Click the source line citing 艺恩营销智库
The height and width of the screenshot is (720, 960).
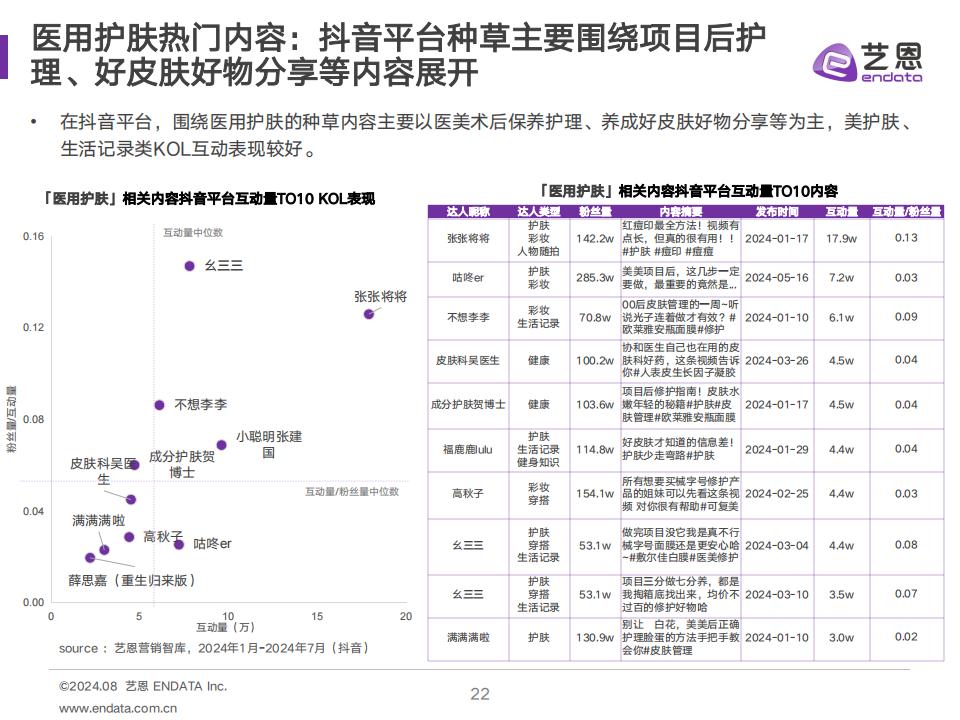(214, 648)
